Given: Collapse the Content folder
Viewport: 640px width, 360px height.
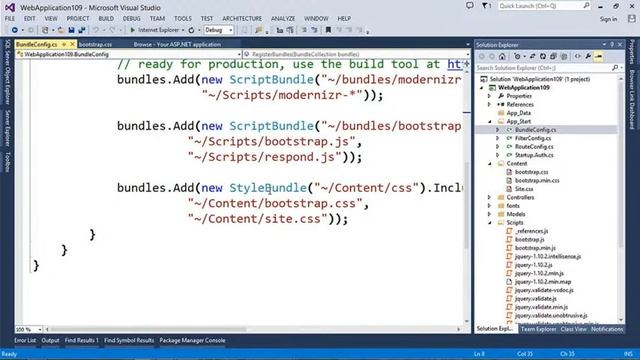Looking at the screenshot, I should [x=490, y=164].
